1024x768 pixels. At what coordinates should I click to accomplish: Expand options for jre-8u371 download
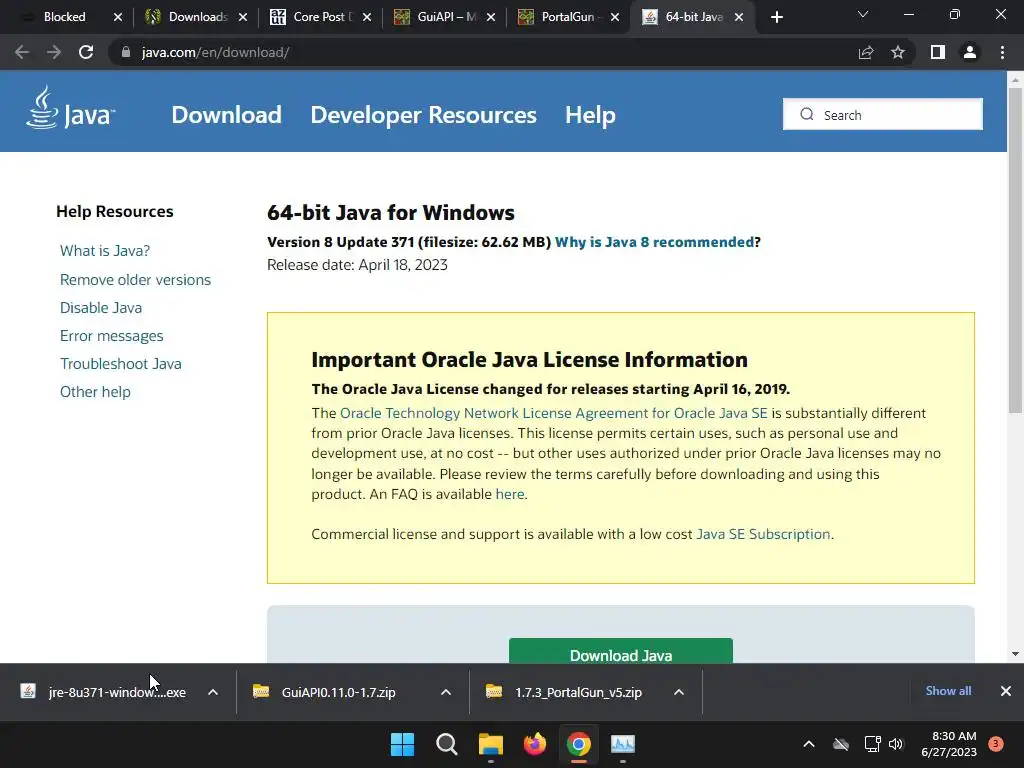213,692
